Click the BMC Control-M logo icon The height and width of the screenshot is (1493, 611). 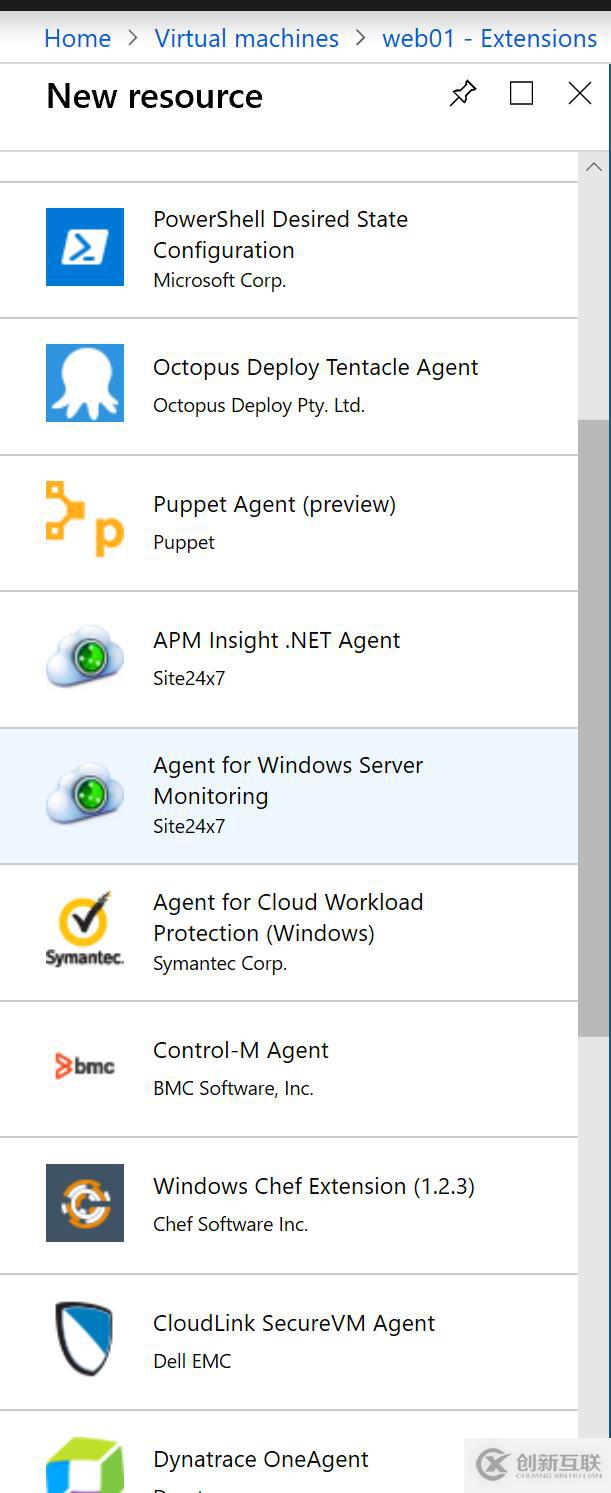[85, 1066]
